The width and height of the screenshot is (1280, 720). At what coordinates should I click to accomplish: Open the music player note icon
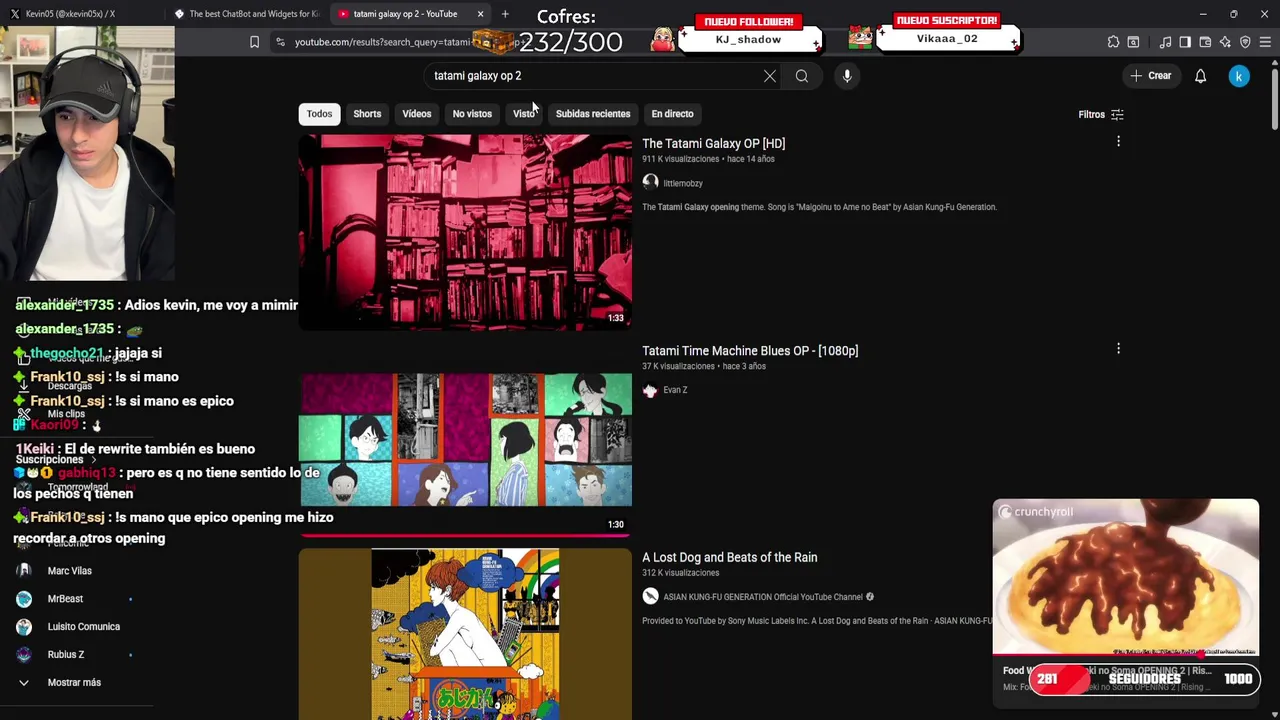(1165, 42)
